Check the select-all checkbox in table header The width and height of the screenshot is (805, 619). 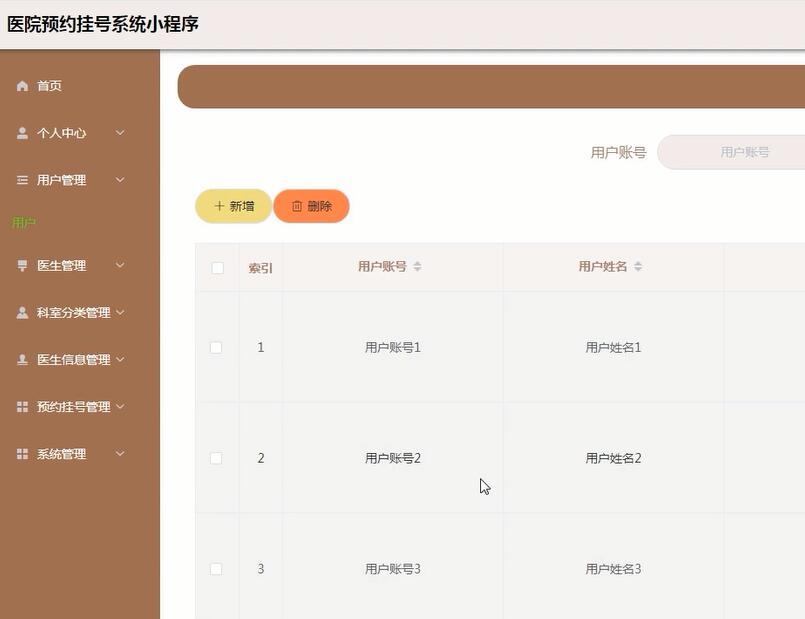216,268
